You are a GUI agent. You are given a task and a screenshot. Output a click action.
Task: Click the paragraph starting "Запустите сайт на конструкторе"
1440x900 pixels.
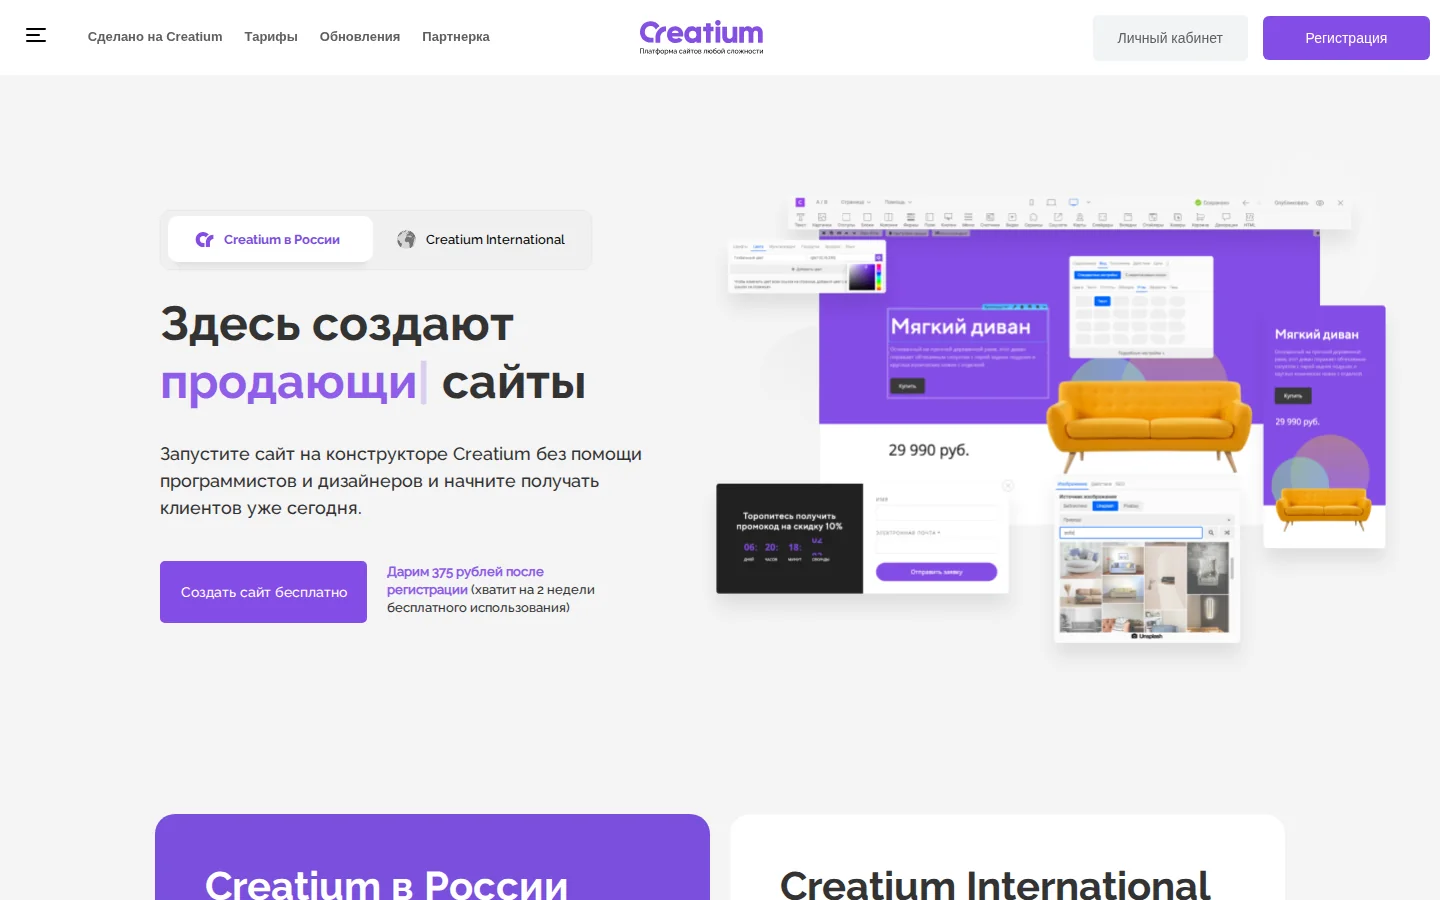401,481
